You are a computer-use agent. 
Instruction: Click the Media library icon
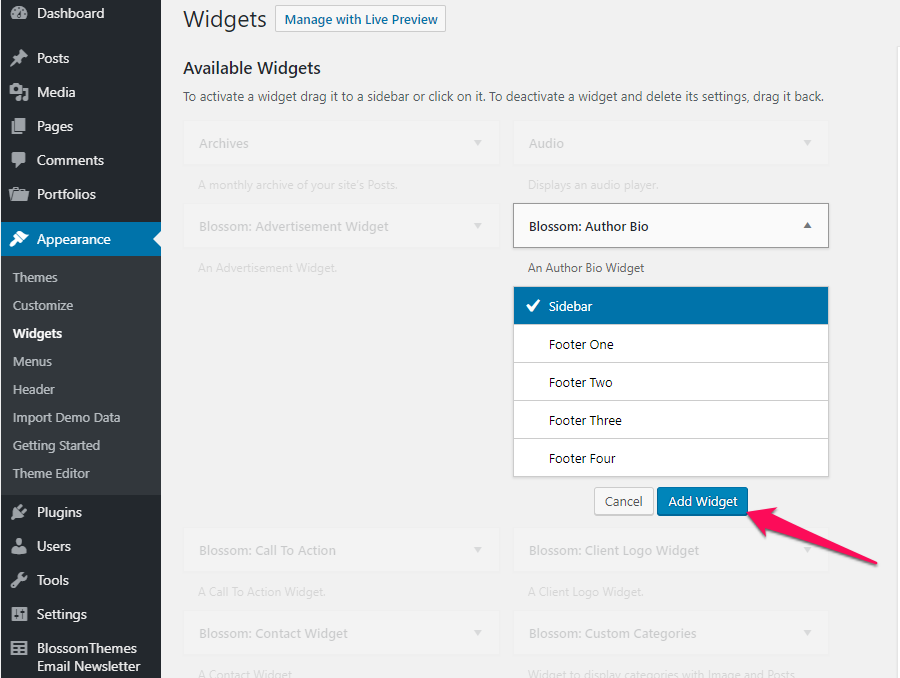(x=19, y=92)
